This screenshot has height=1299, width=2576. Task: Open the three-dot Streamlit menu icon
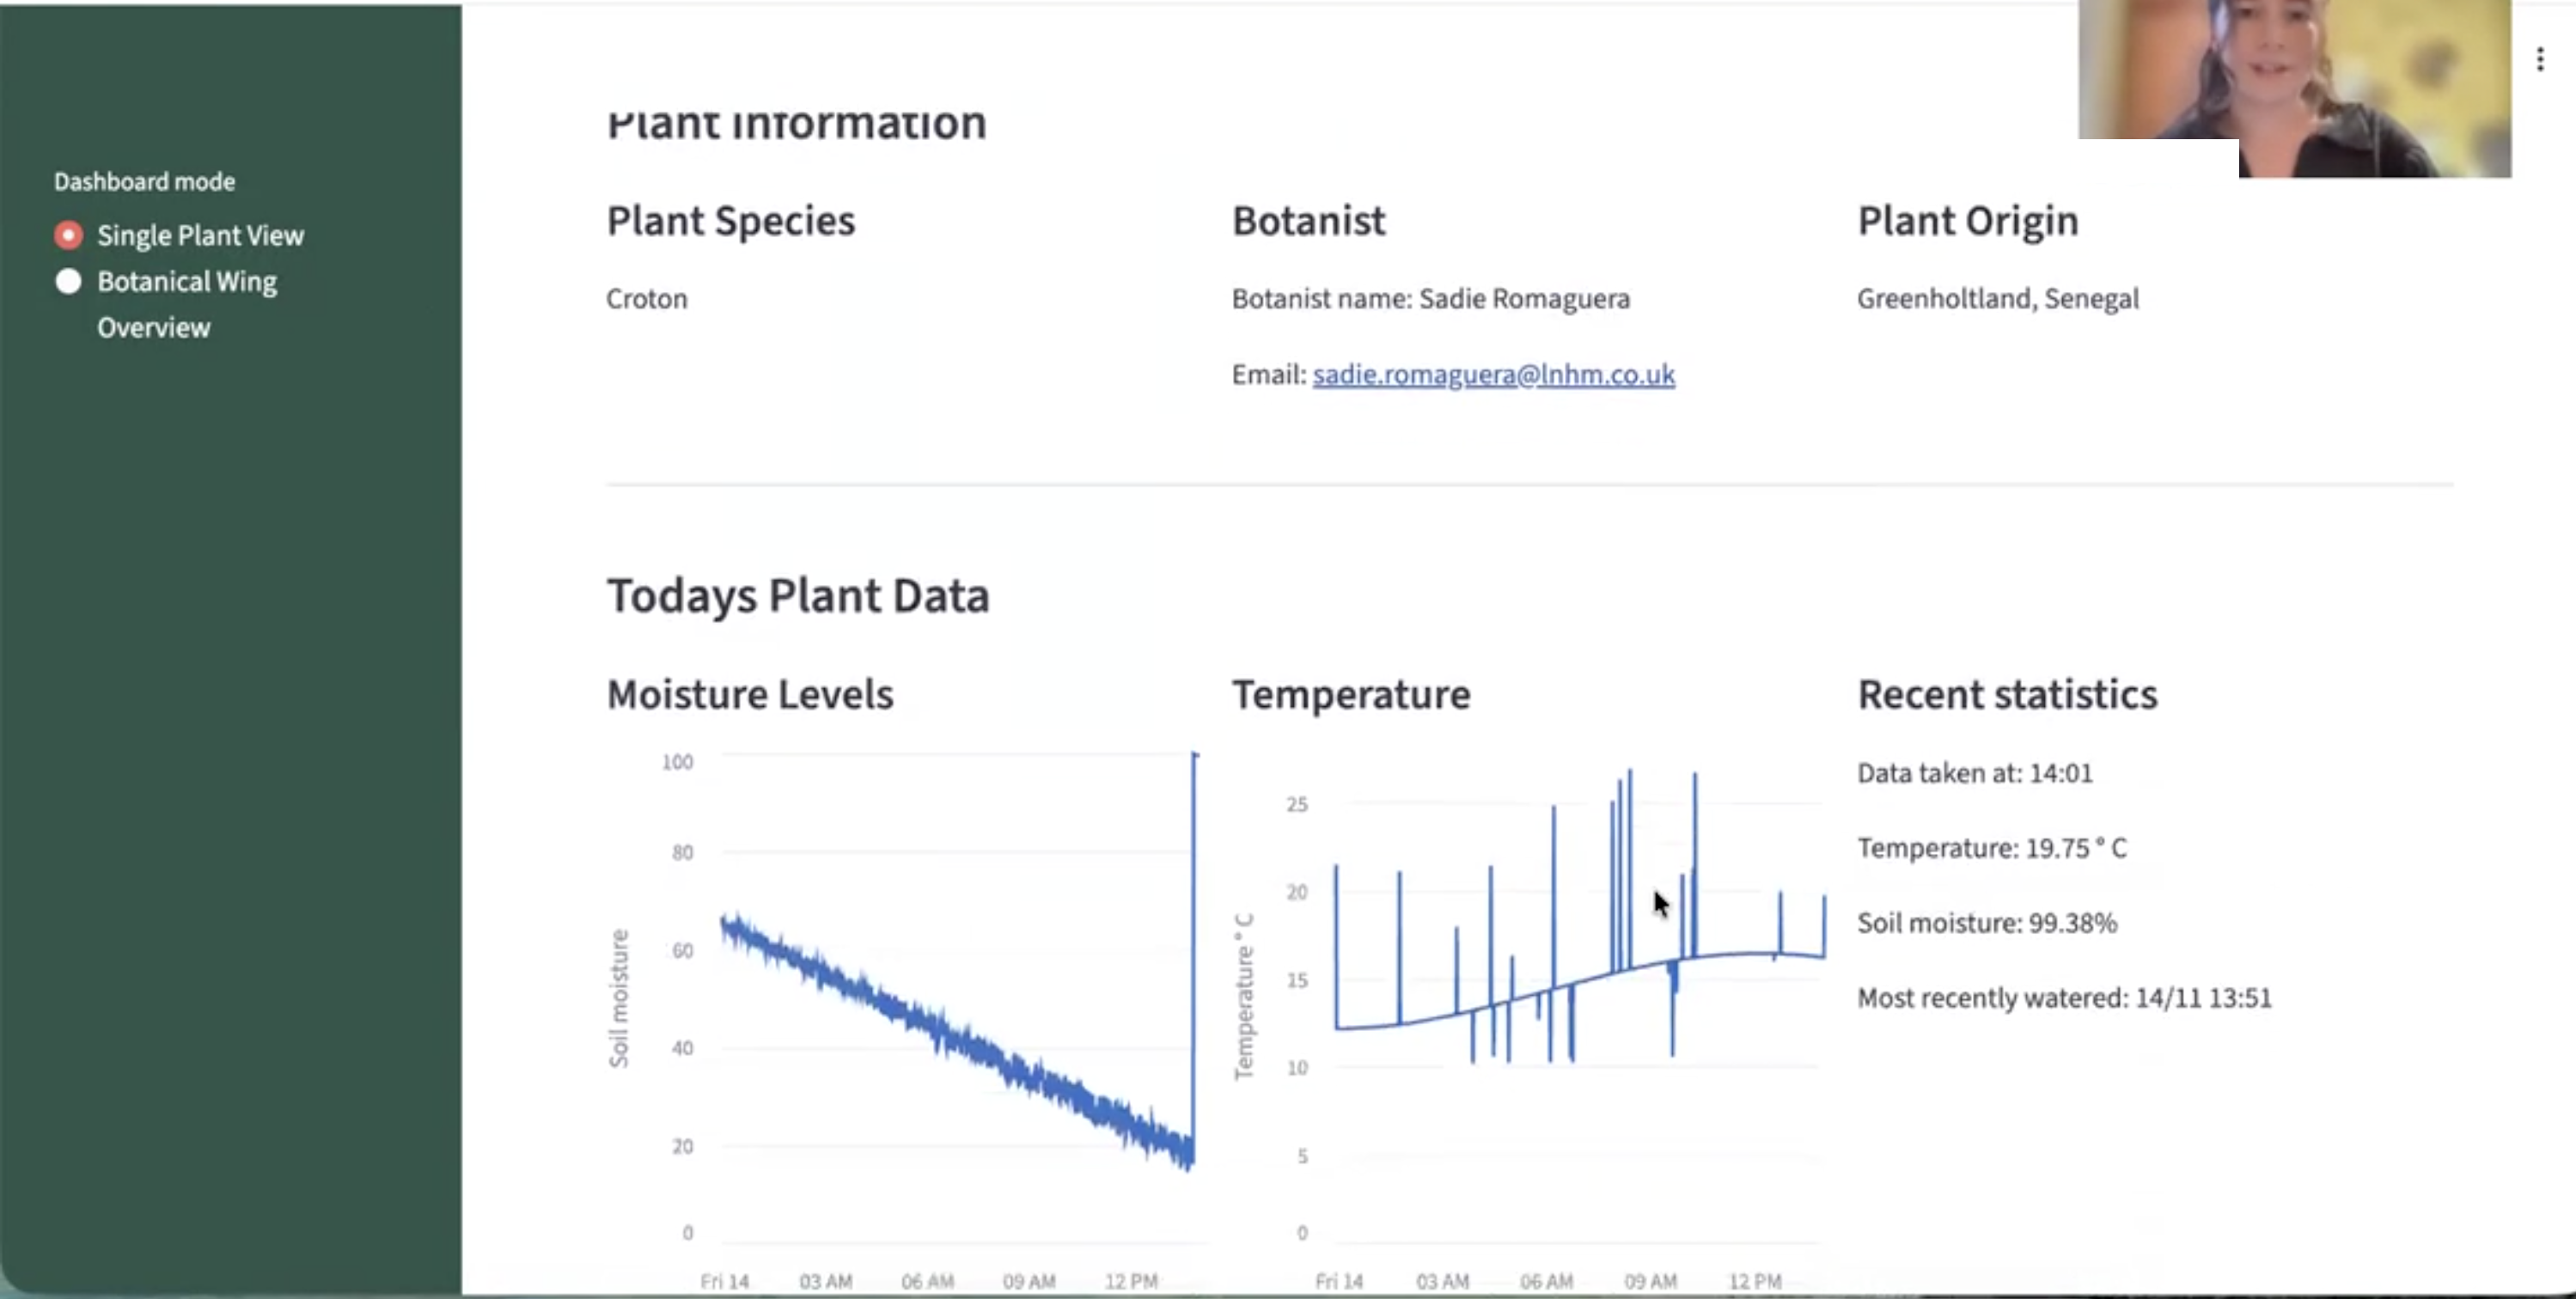[x=2539, y=60]
